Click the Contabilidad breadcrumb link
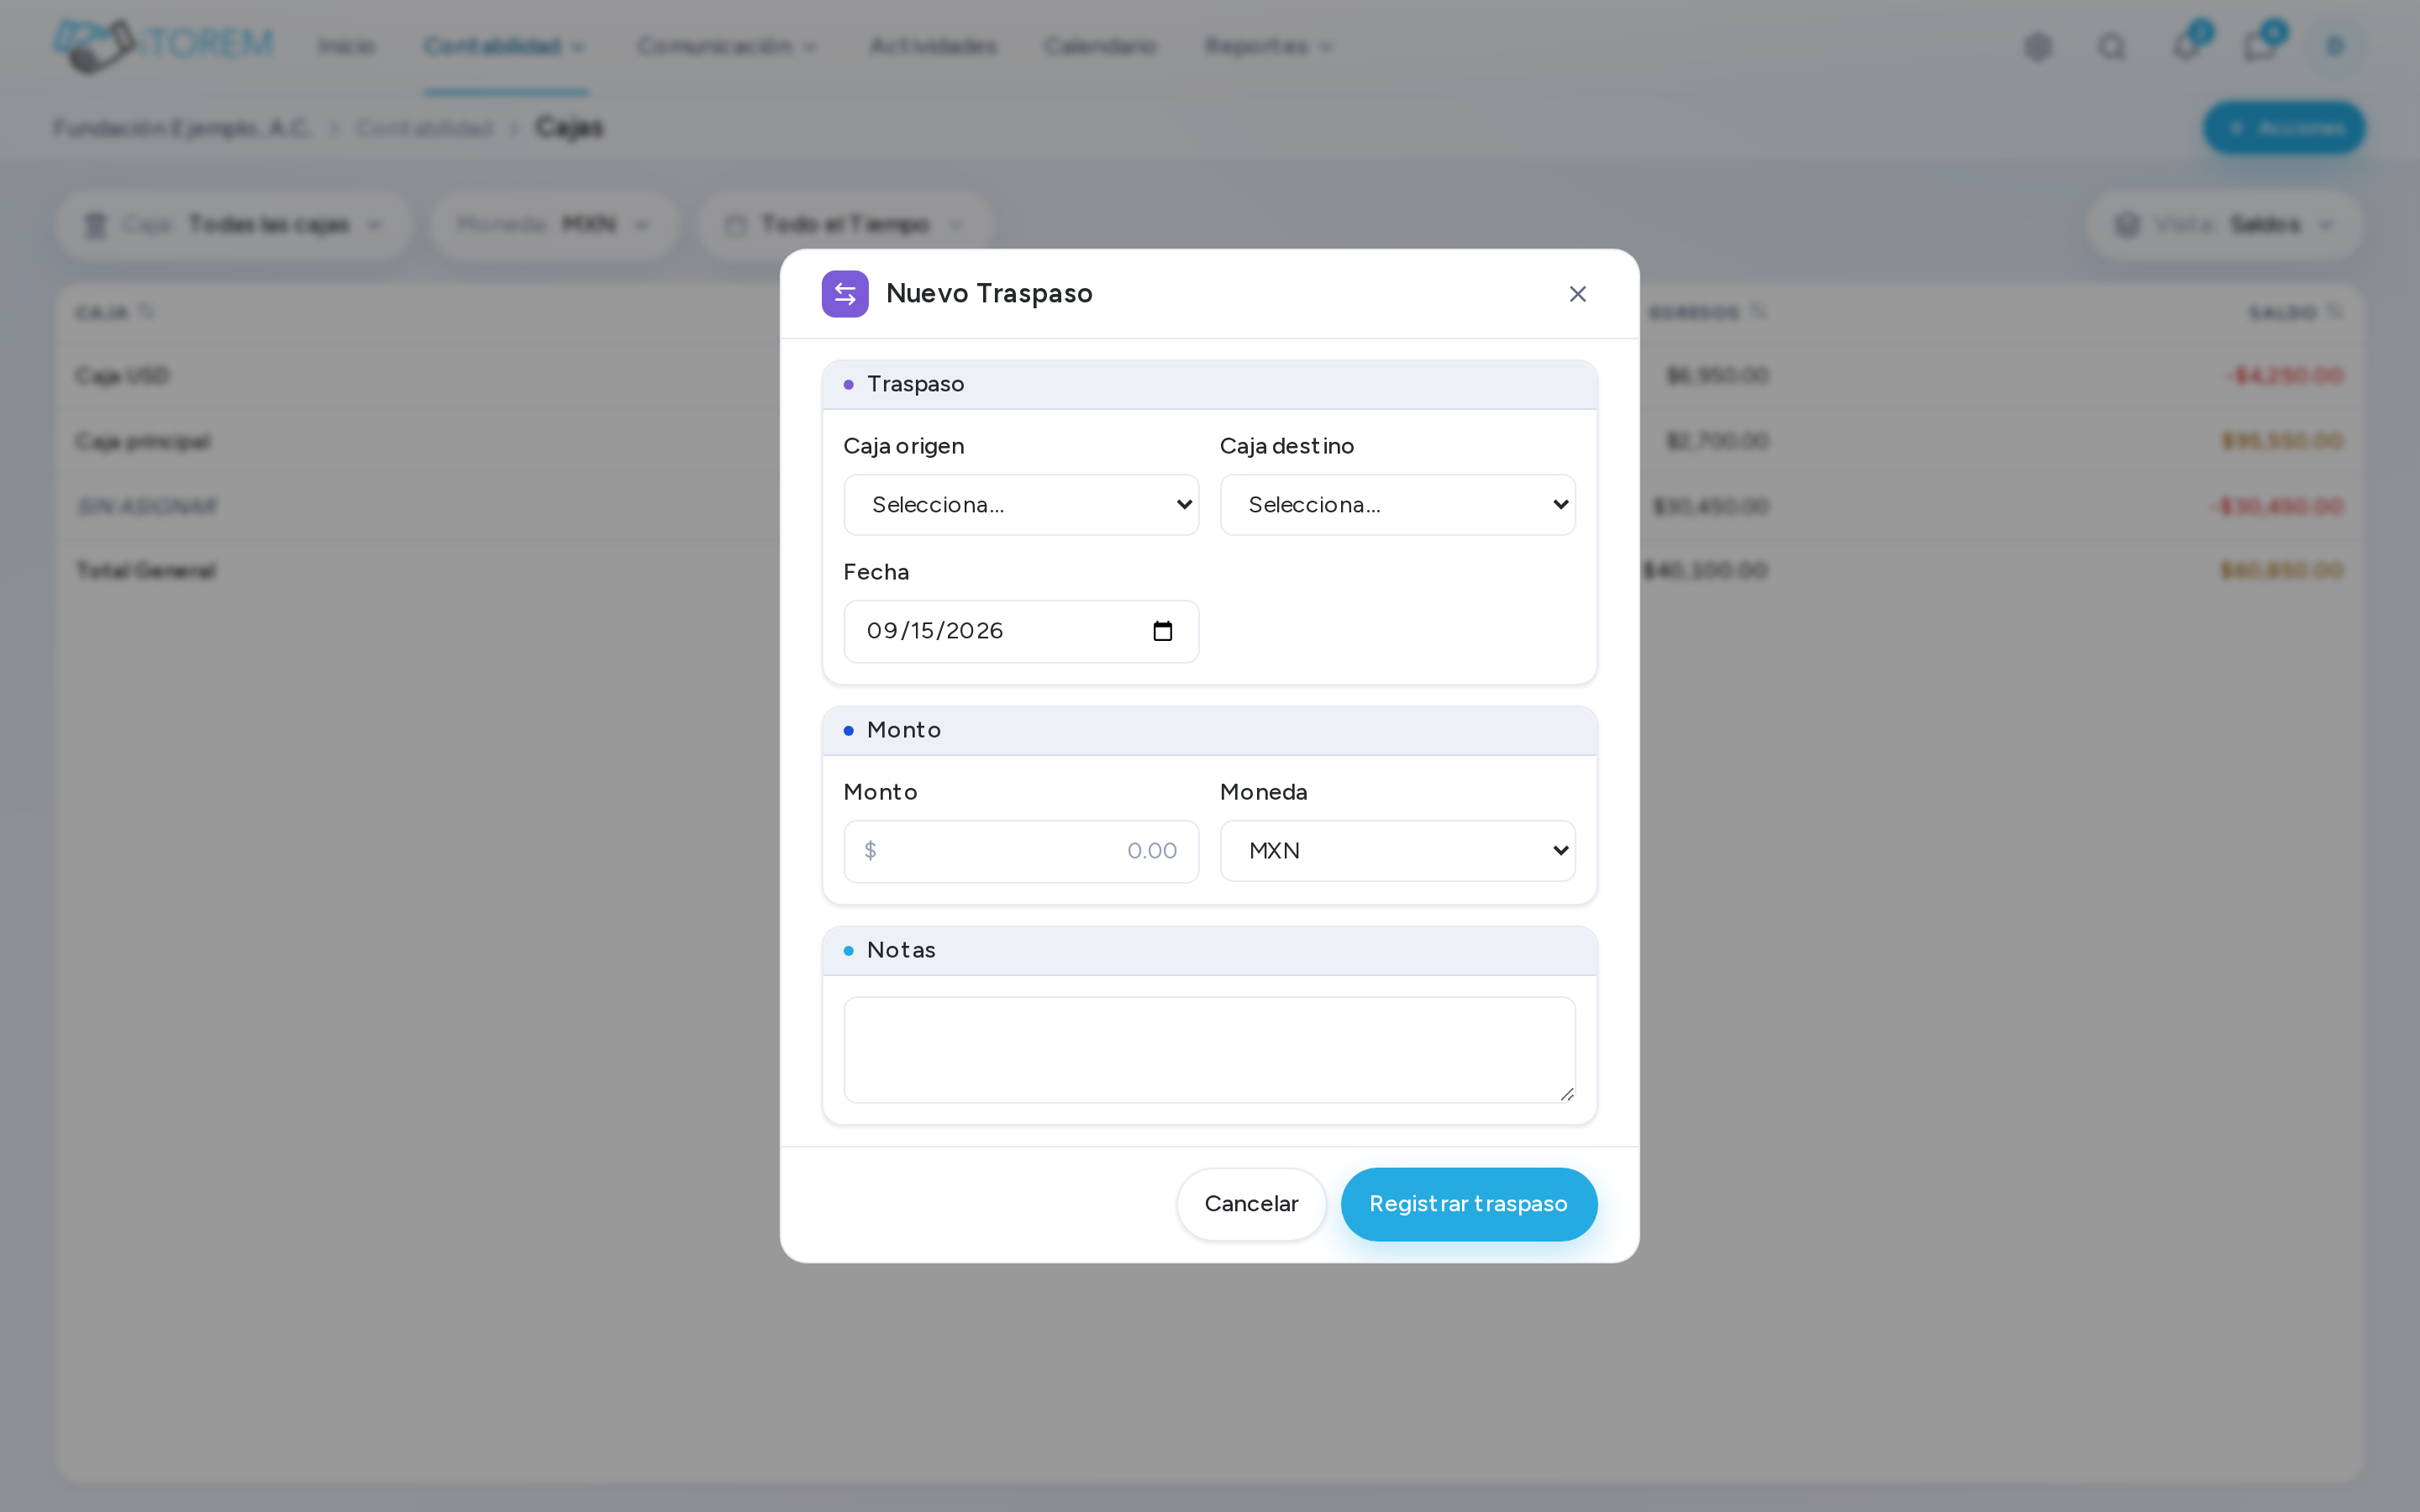The image size is (2420, 1512). pos(424,128)
